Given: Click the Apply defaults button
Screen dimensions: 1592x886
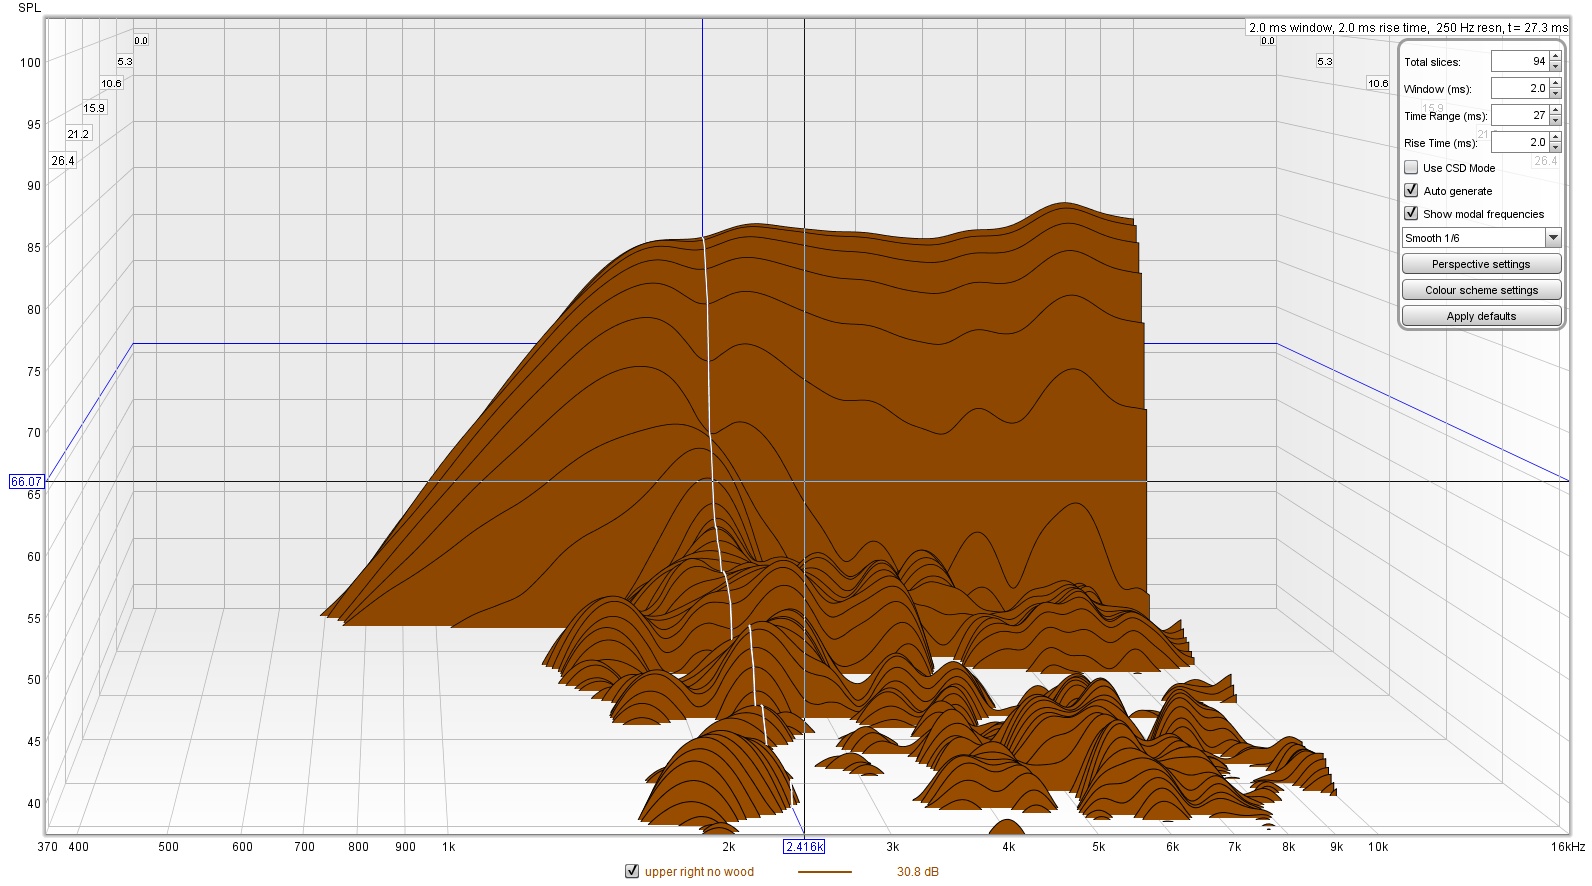Looking at the screenshot, I should pos(1481,316).
